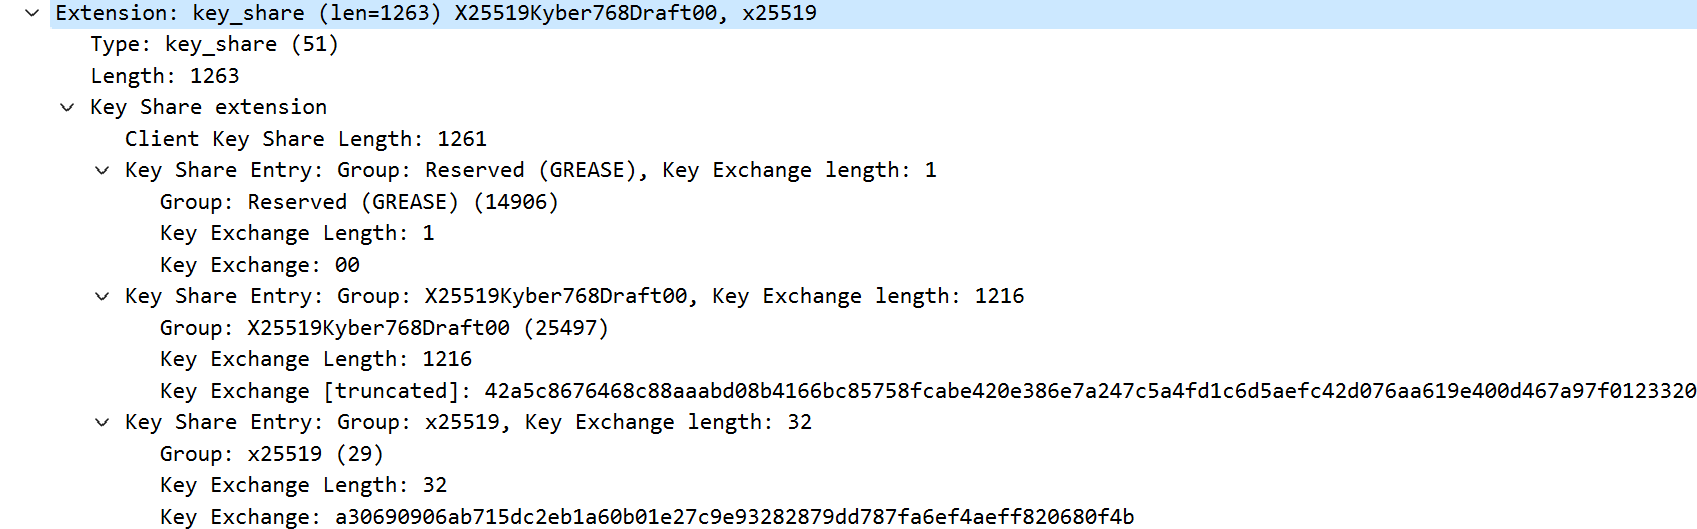Image resolution: width=1697 pixels, height=529 pixels.
Task: Click the Key Exchange Length: 32 field
Action: [303, 485]
